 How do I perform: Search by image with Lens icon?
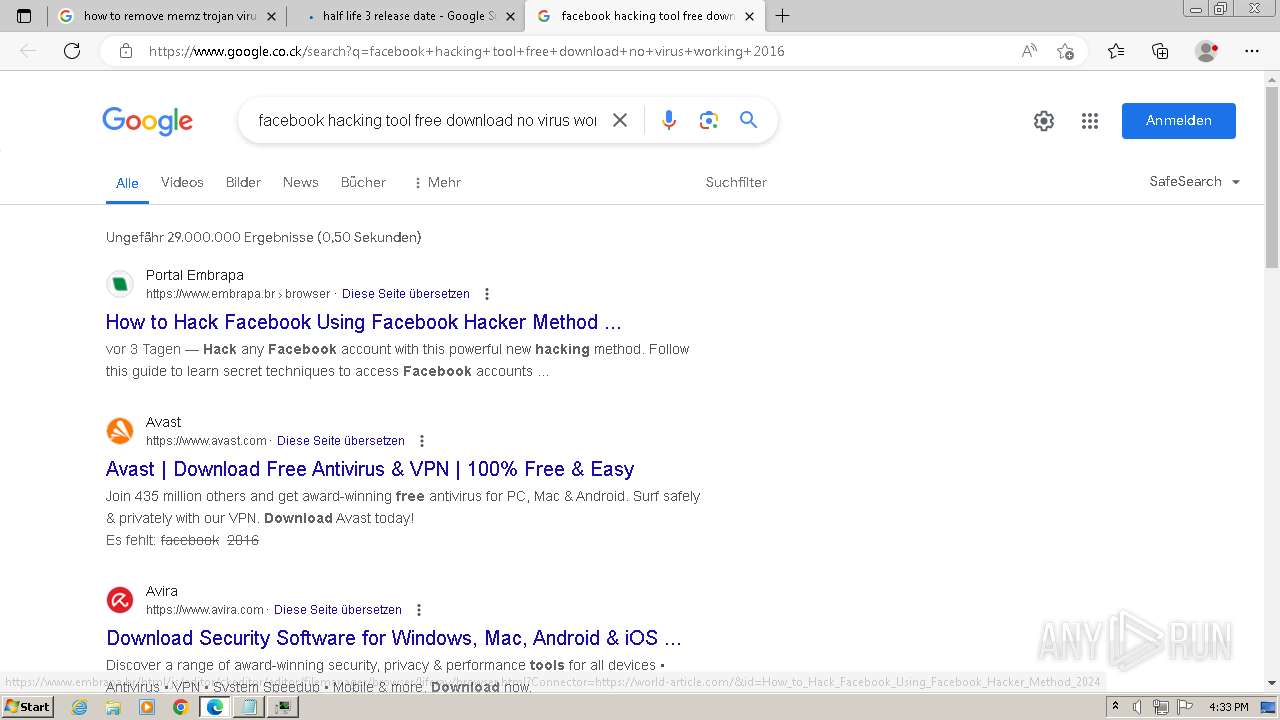pos(709,120)
